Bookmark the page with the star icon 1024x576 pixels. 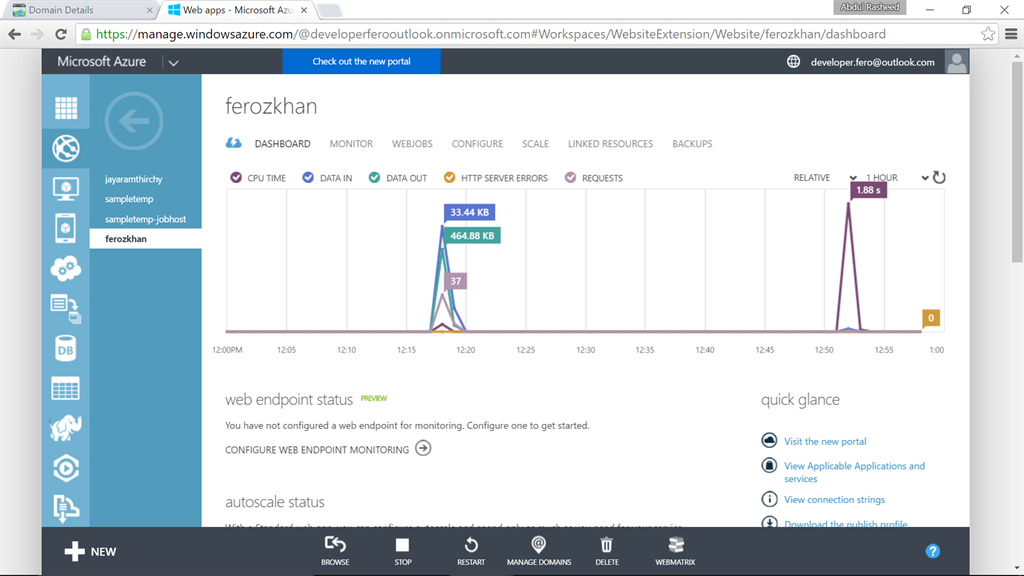(x=988, y=34)
